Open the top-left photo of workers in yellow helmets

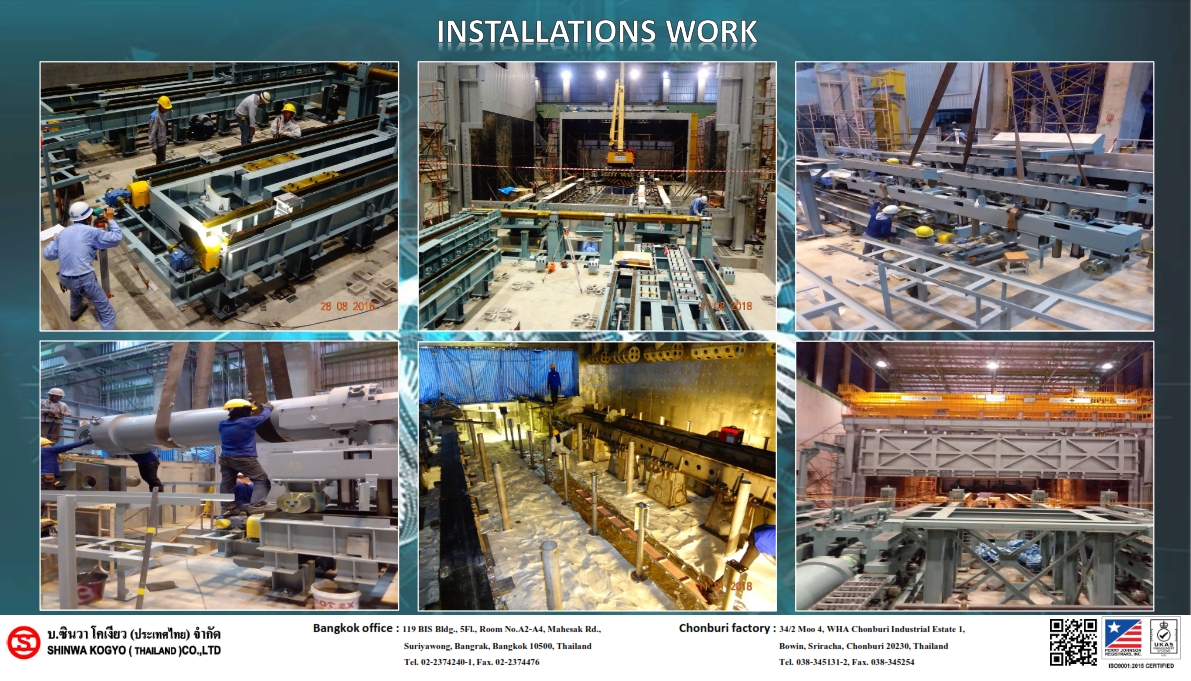[x=219, y=196]
